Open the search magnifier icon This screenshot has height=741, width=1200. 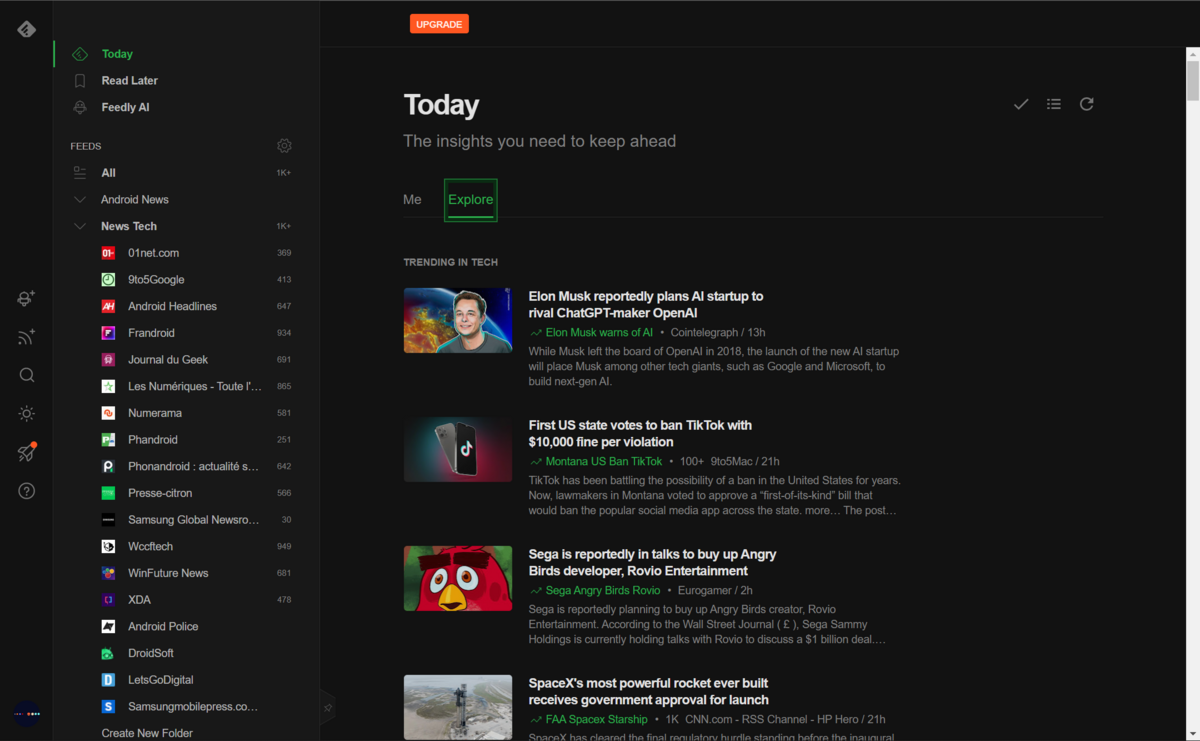(27, 375)
